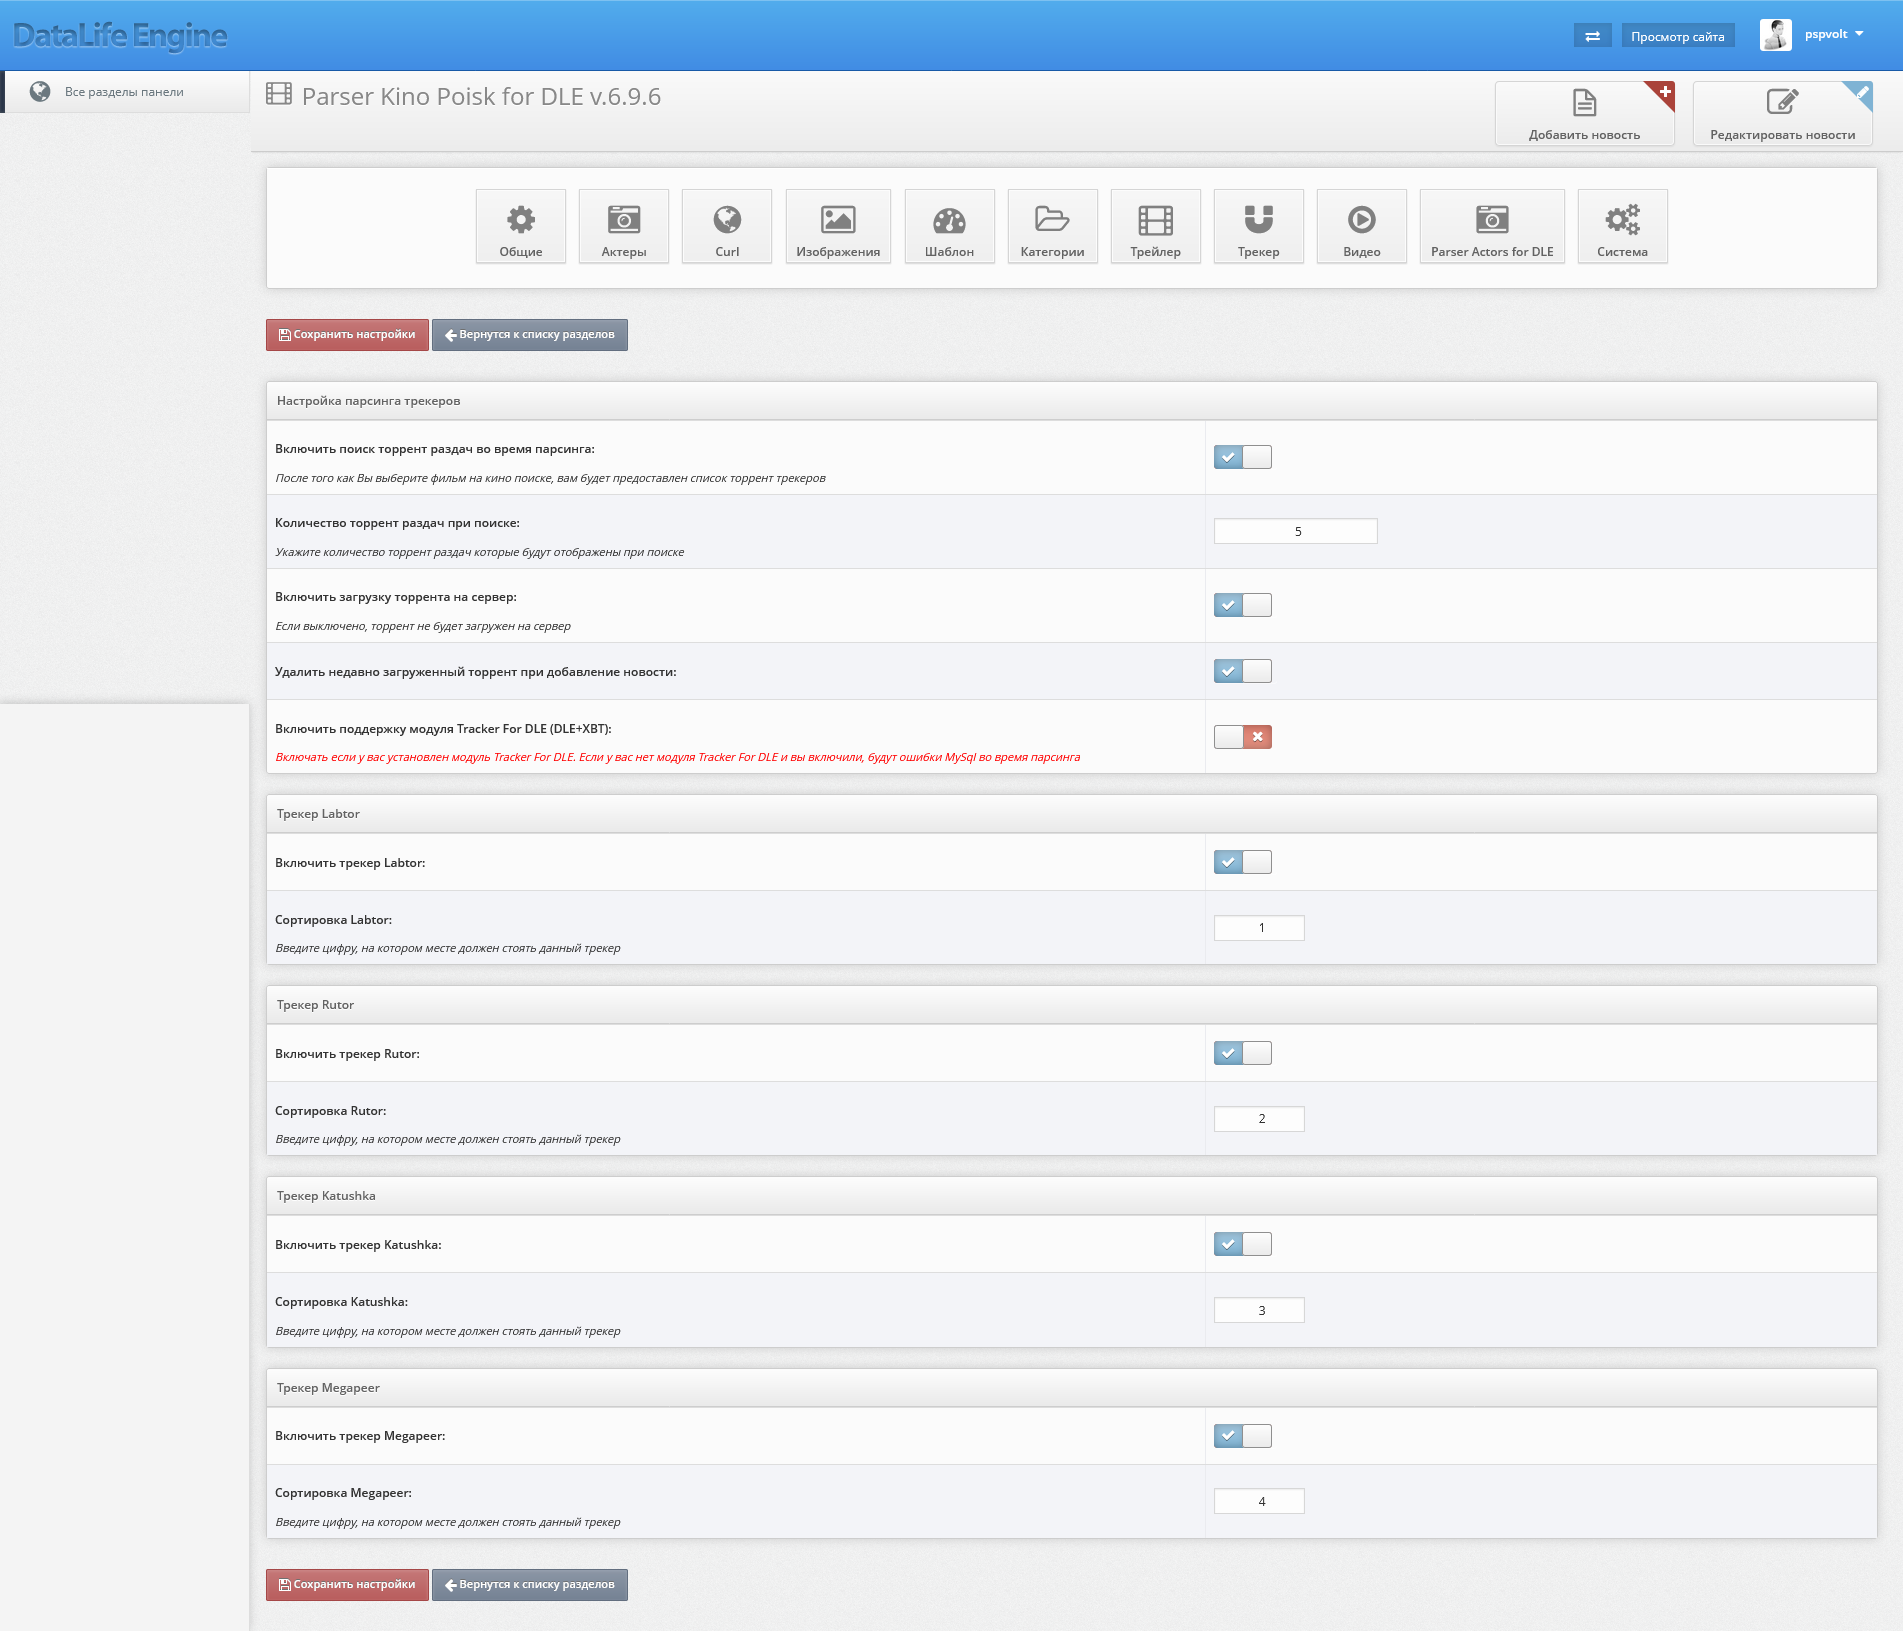Click the Сортировка Rutor input field
Viewport: 1903px width, 1631px height.
click(x=1259, y=1119)
